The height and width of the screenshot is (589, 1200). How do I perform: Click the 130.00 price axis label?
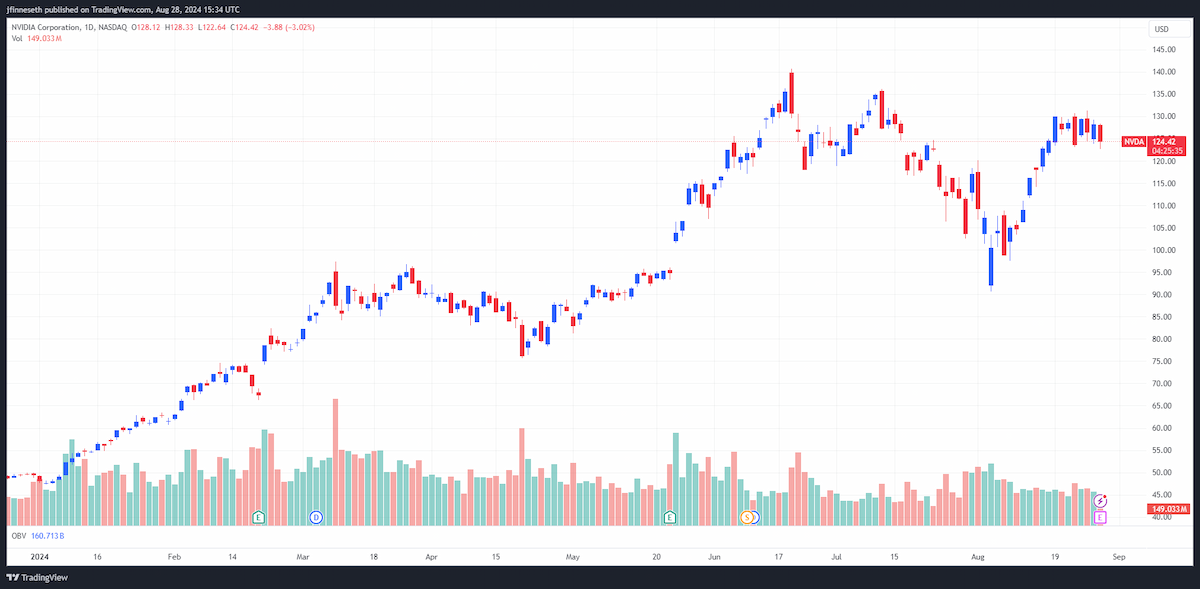coord(1164,117)
